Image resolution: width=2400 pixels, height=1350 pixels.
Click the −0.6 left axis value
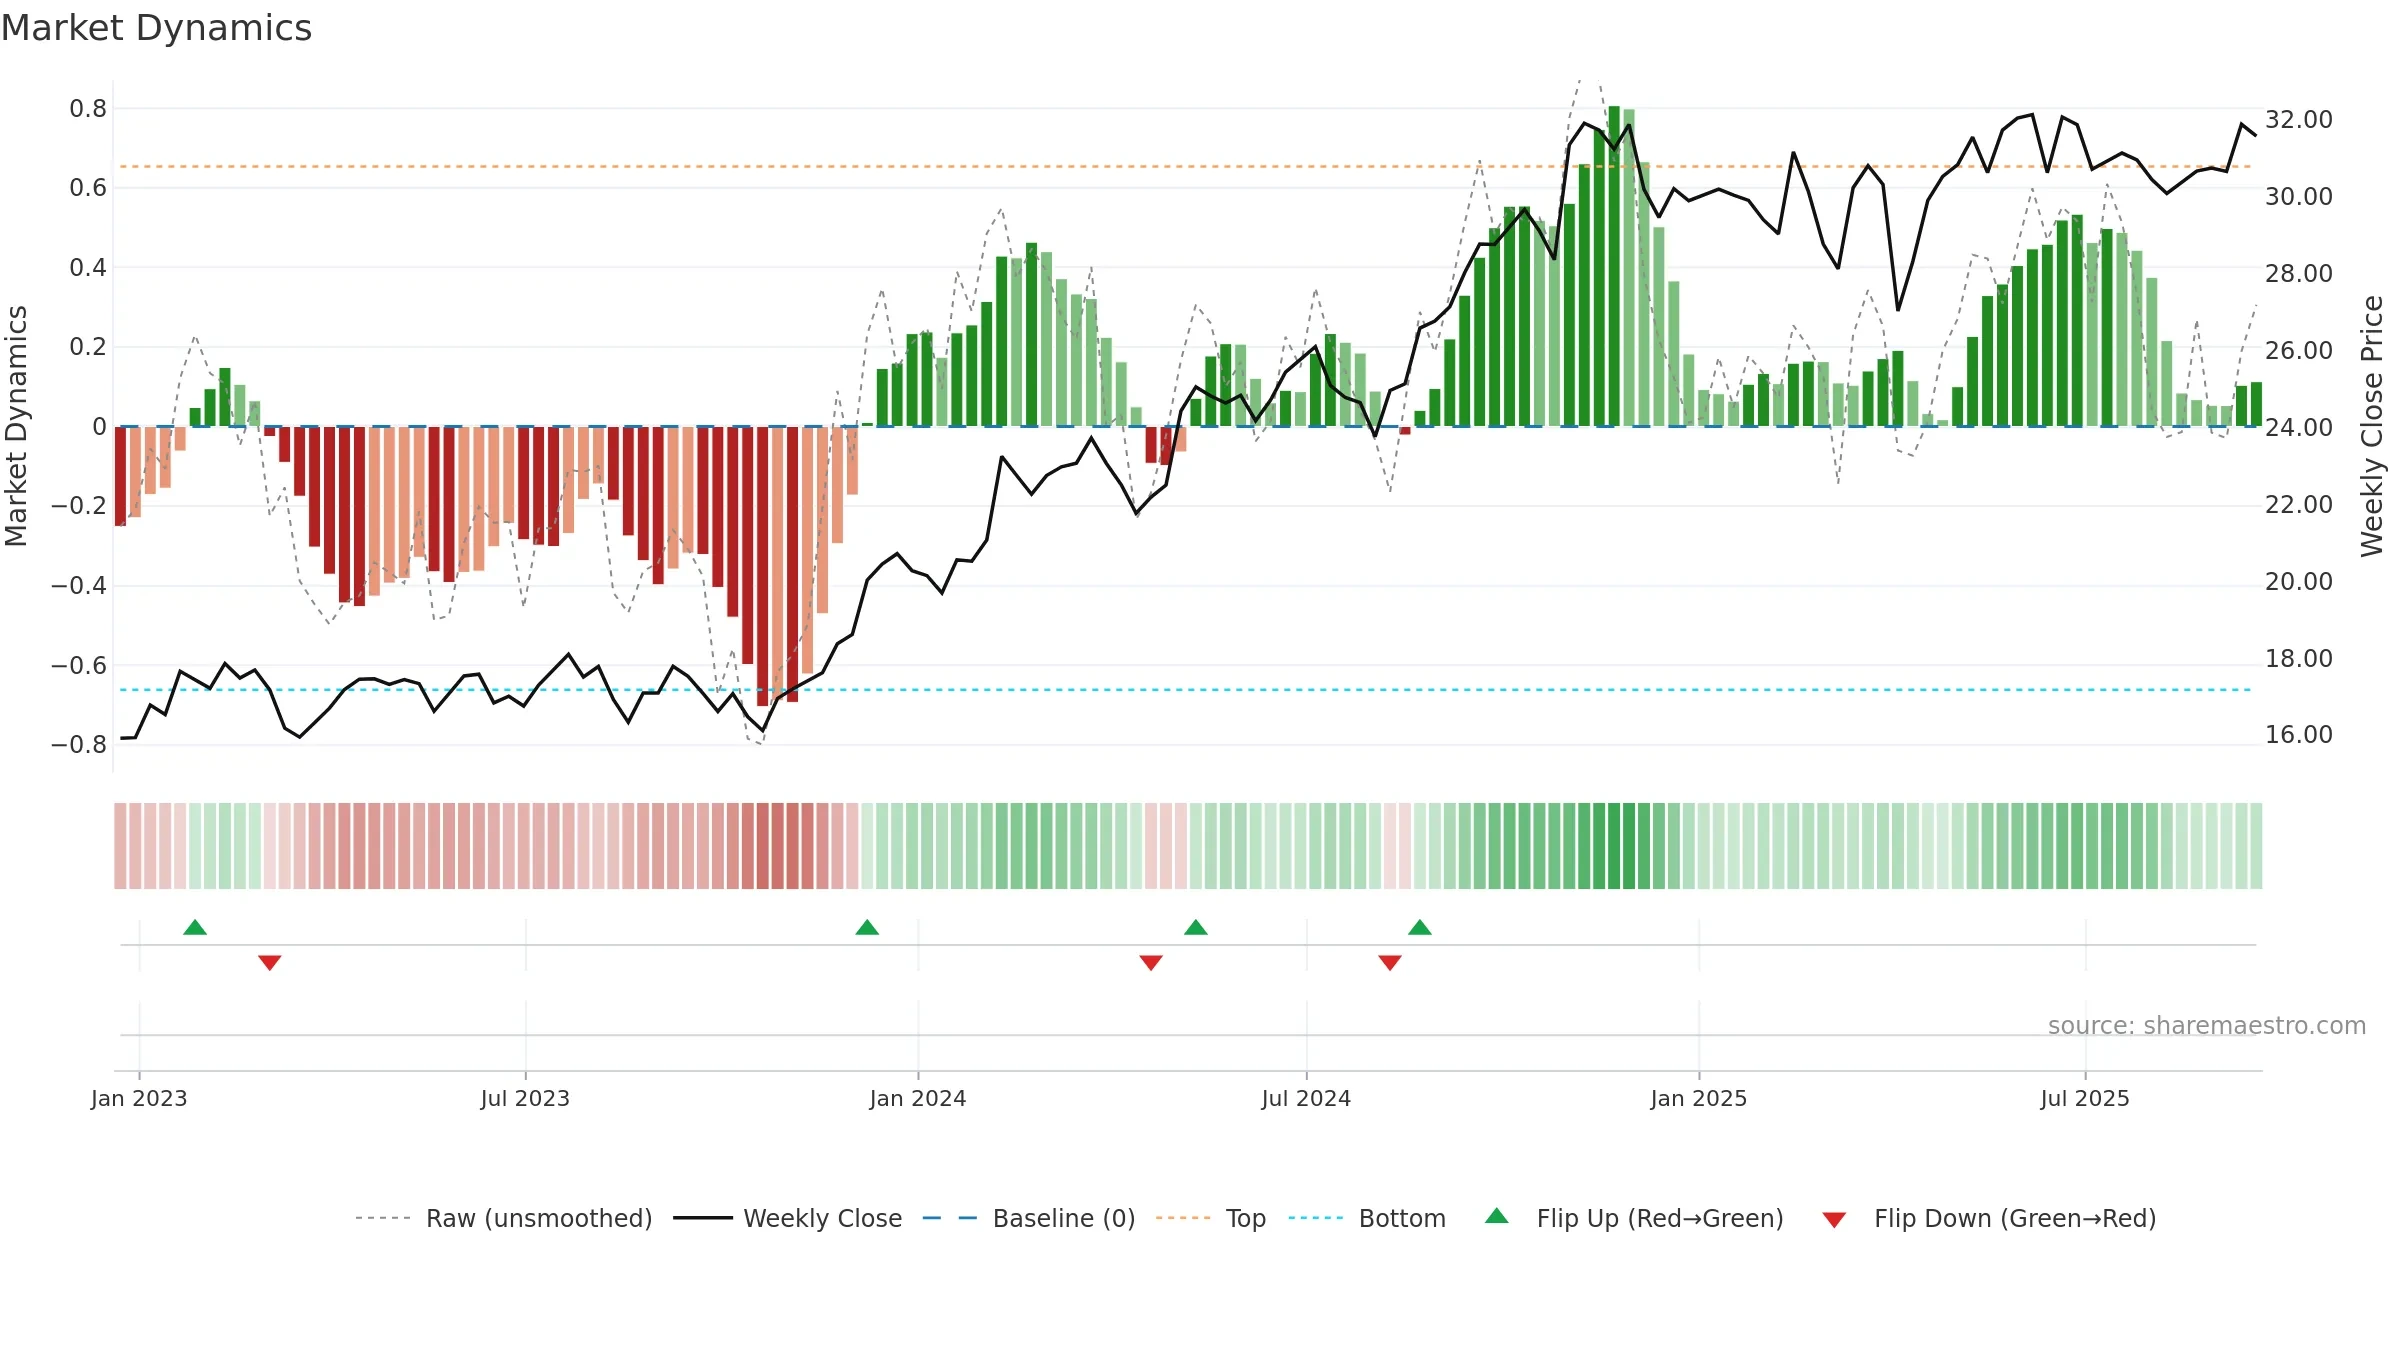79,665
